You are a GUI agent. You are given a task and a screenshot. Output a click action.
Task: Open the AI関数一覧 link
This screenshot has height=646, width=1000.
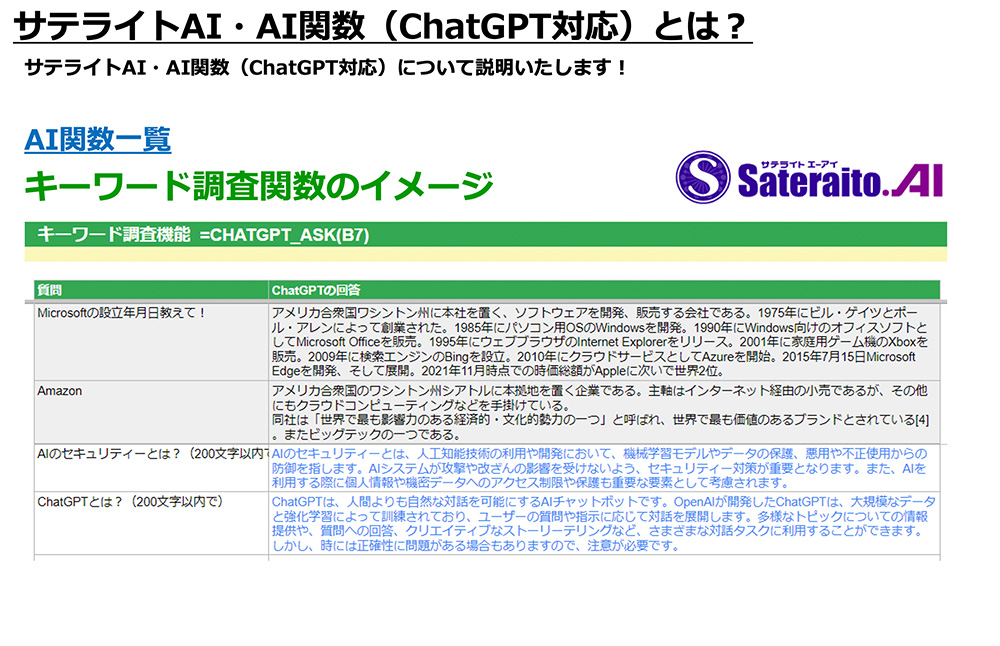pos(98,140)
